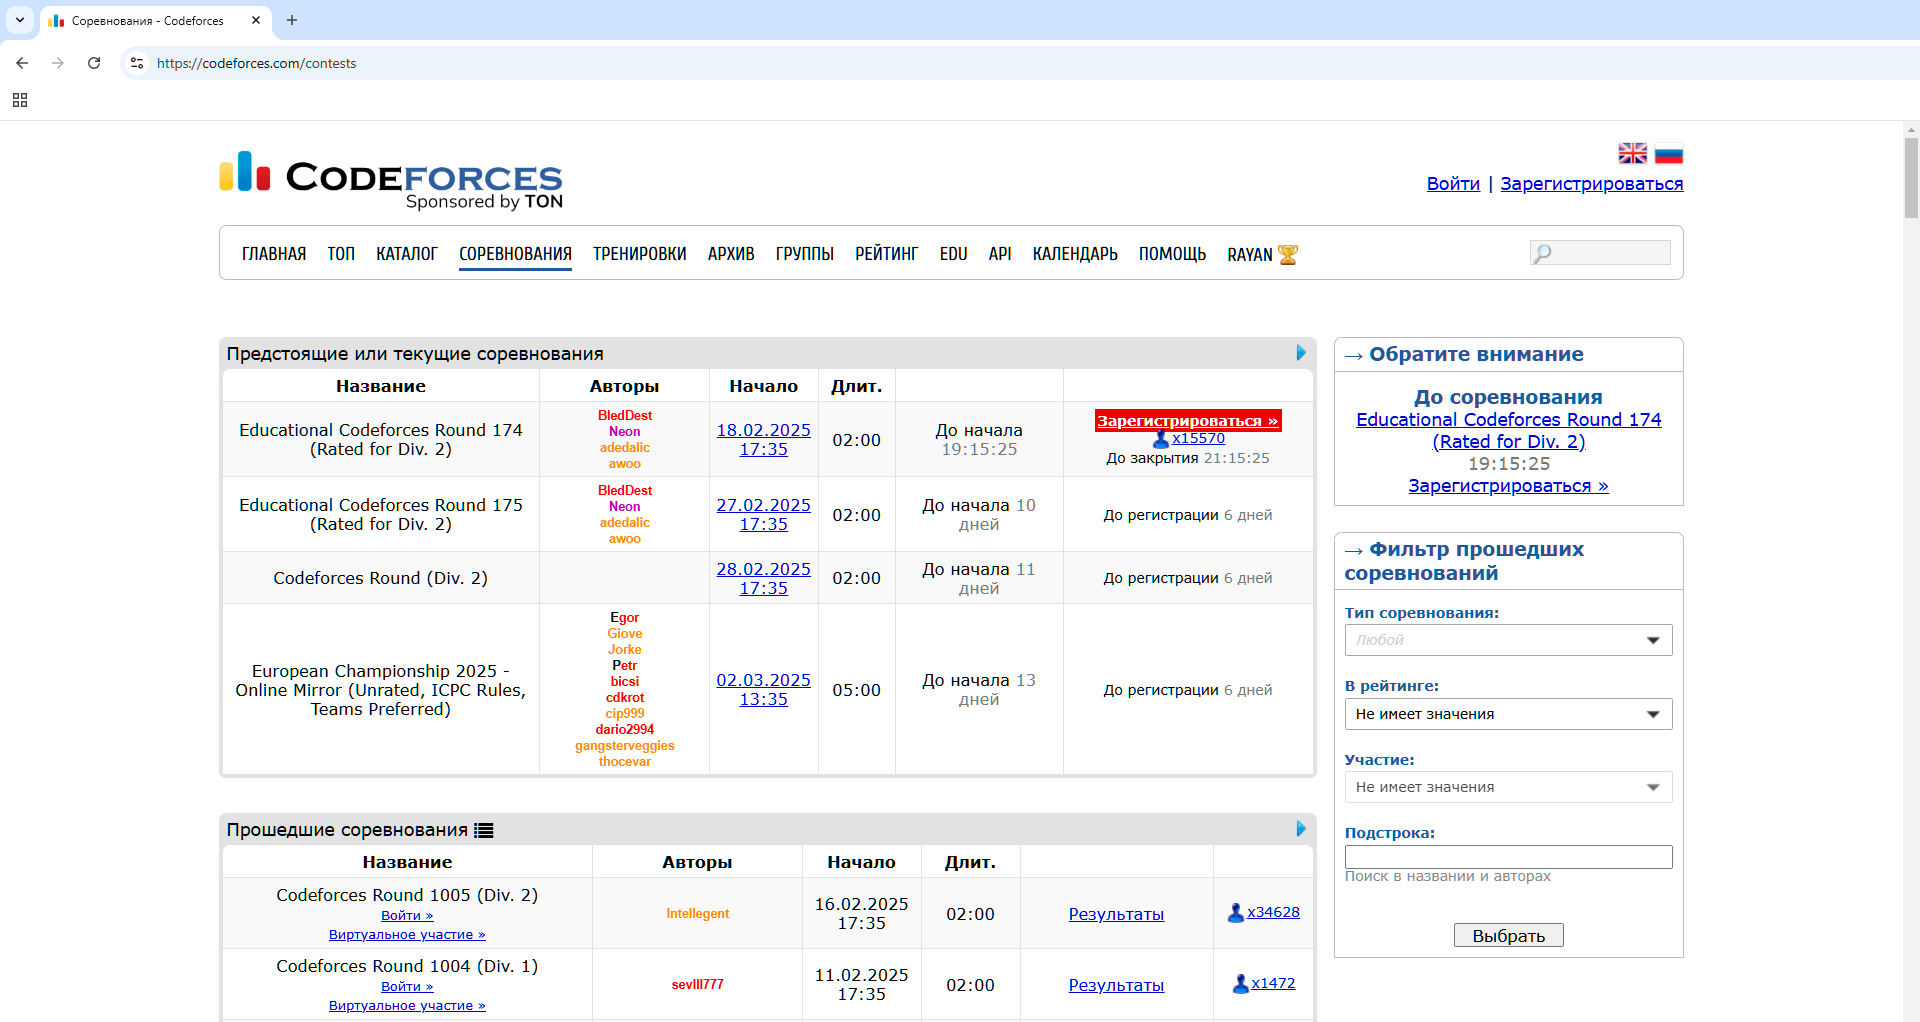The height and width of the screenshot is (1022, 1920).
Task: Click the apps grid icon in bookmarks bar
Action: [x=20, y=100]
